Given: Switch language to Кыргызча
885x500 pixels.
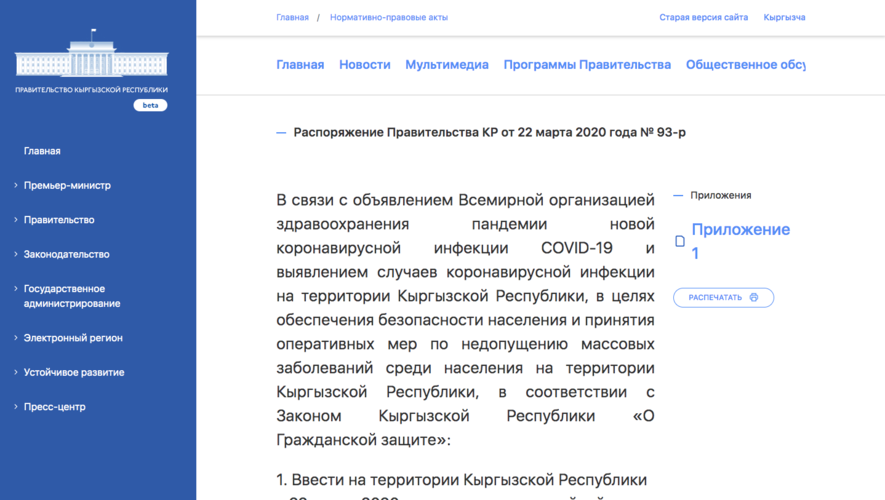Looking at the screenshot, I should click(784, 17).
